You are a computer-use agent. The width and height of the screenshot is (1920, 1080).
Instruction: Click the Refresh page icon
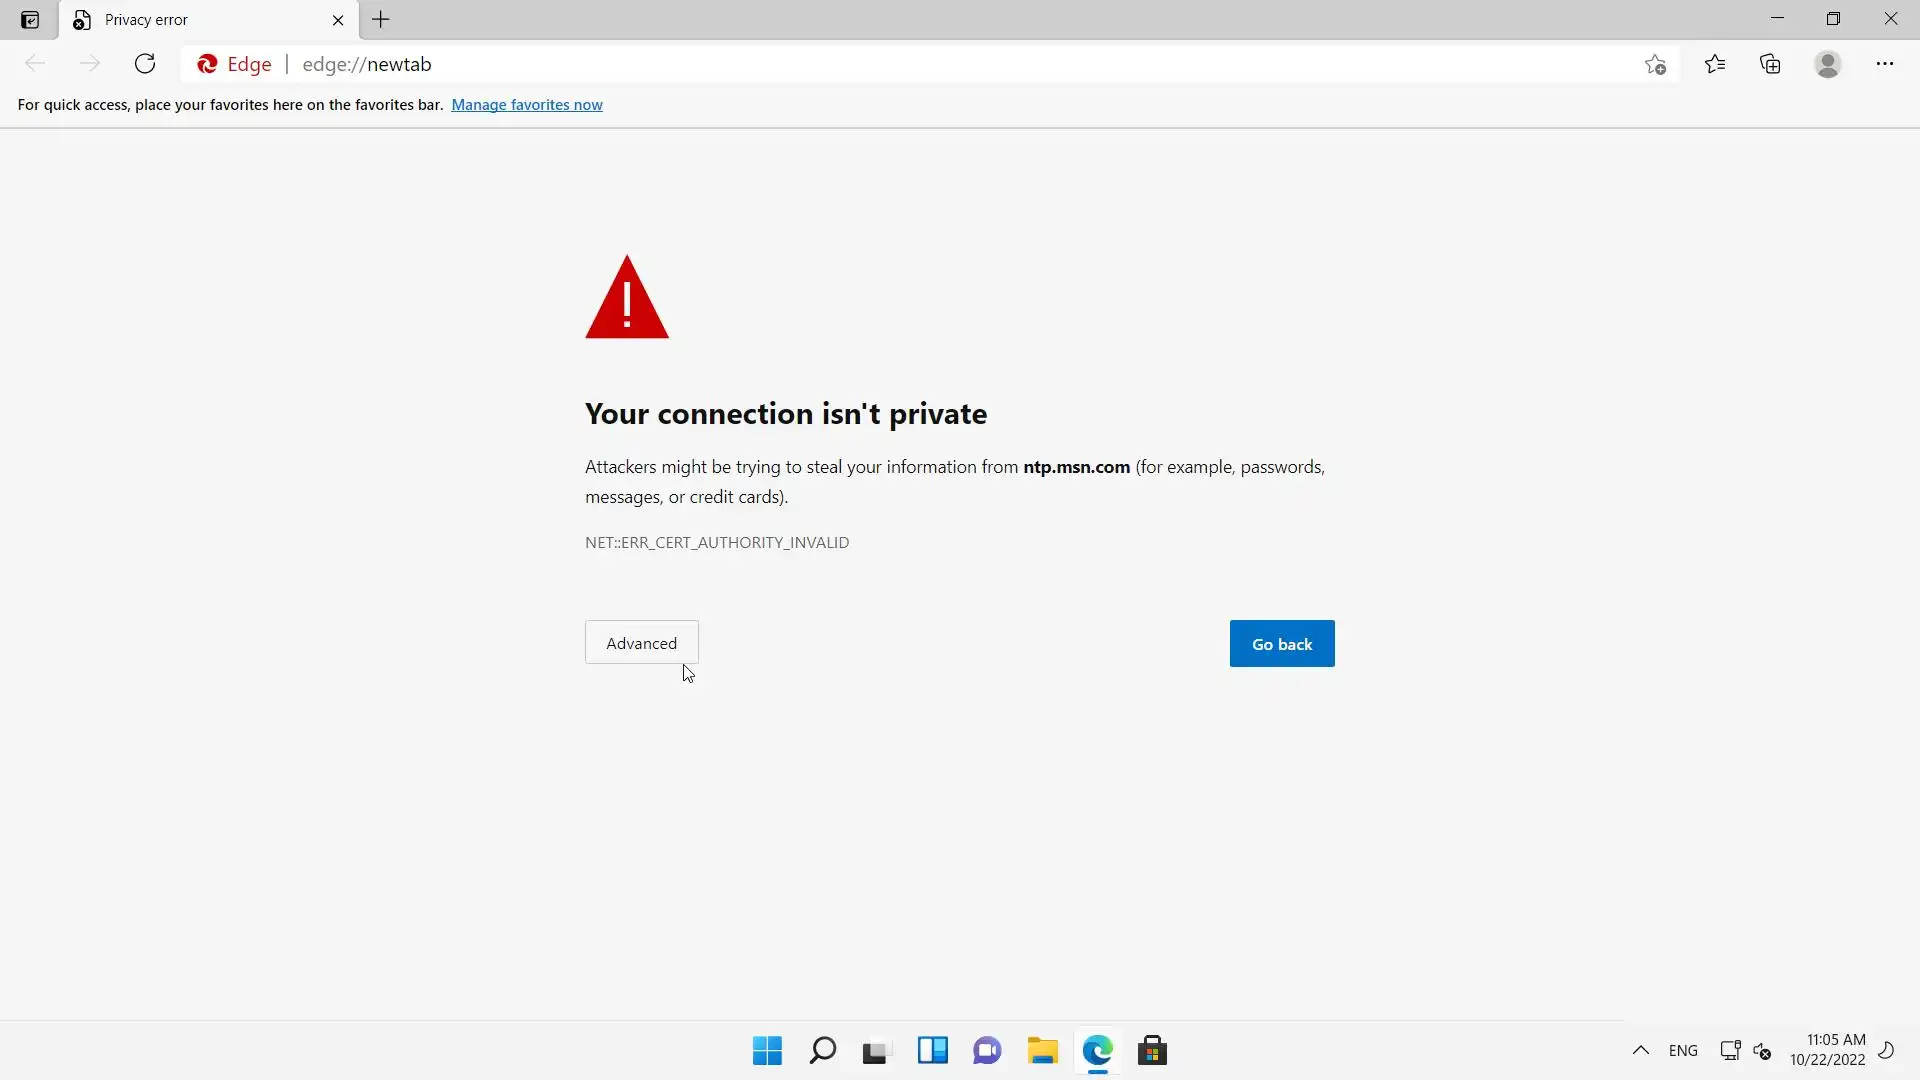(145, 64)
